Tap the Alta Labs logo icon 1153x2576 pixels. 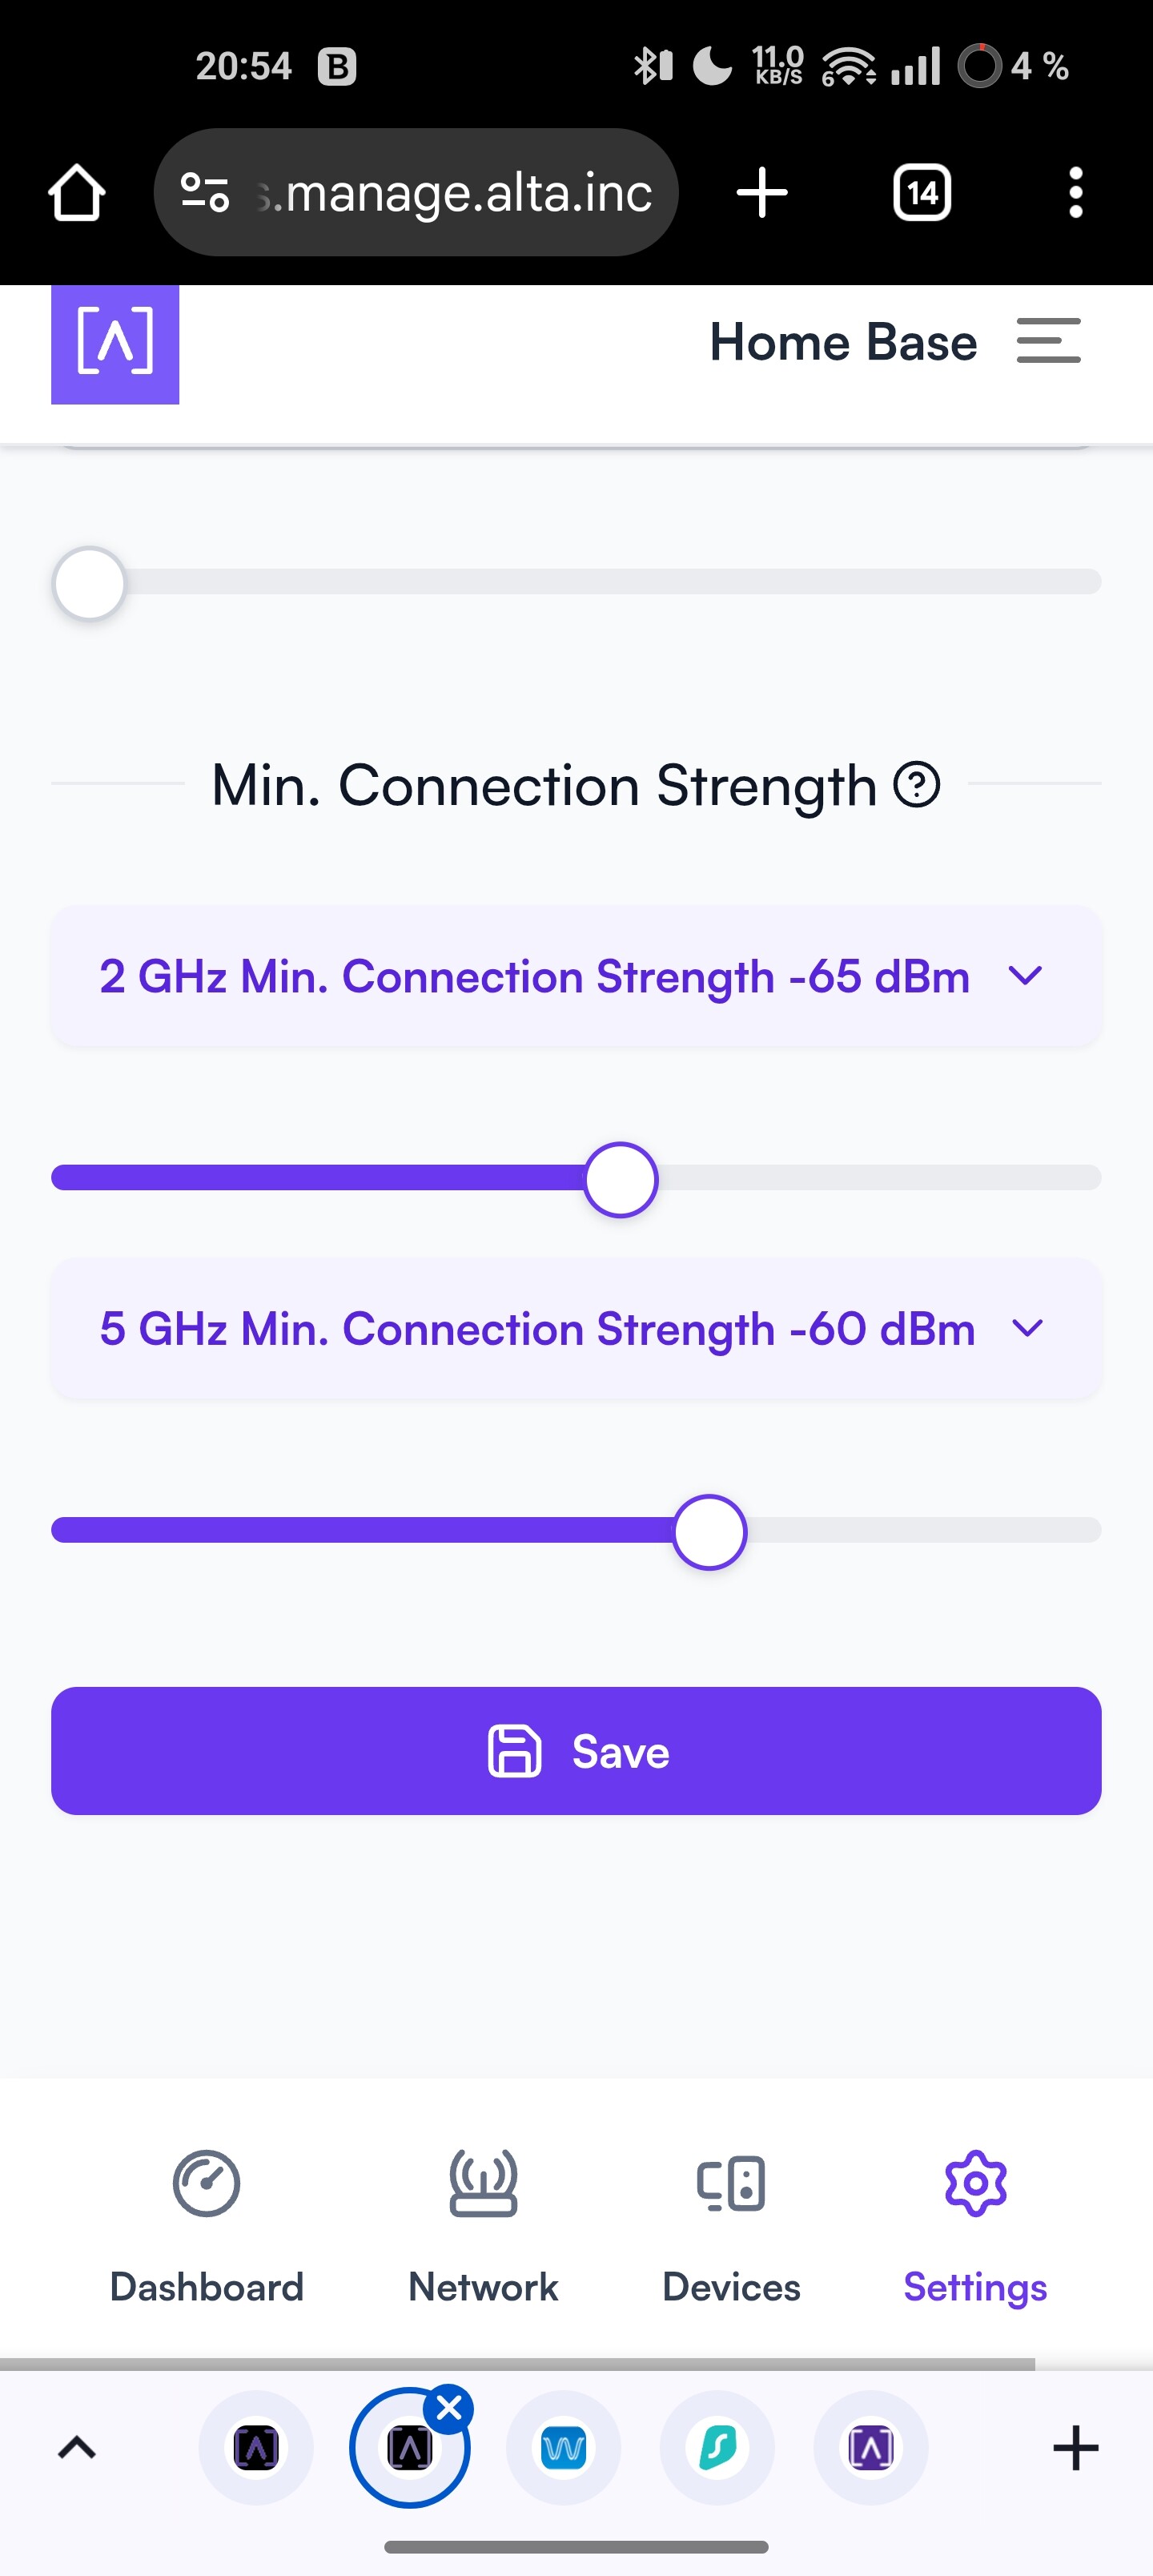(x=115, y=343)
